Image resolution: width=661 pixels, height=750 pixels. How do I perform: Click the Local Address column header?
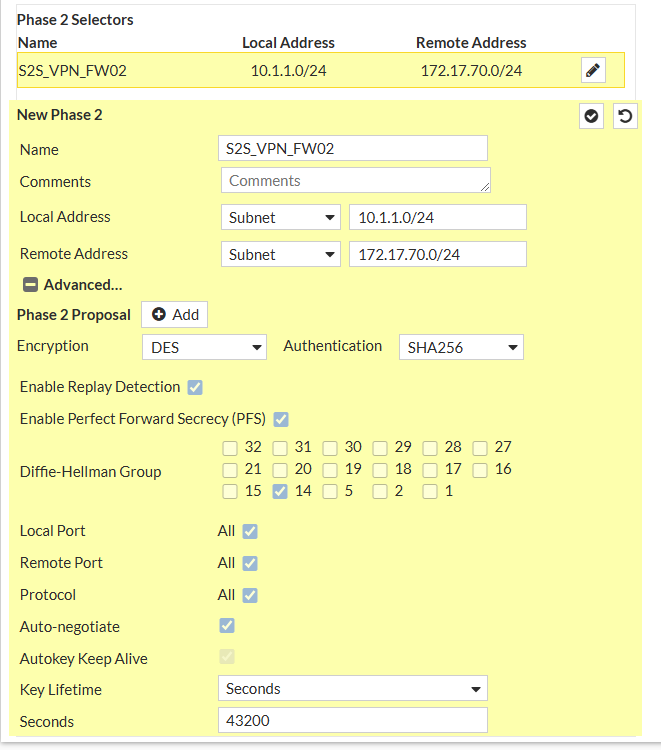288,43
